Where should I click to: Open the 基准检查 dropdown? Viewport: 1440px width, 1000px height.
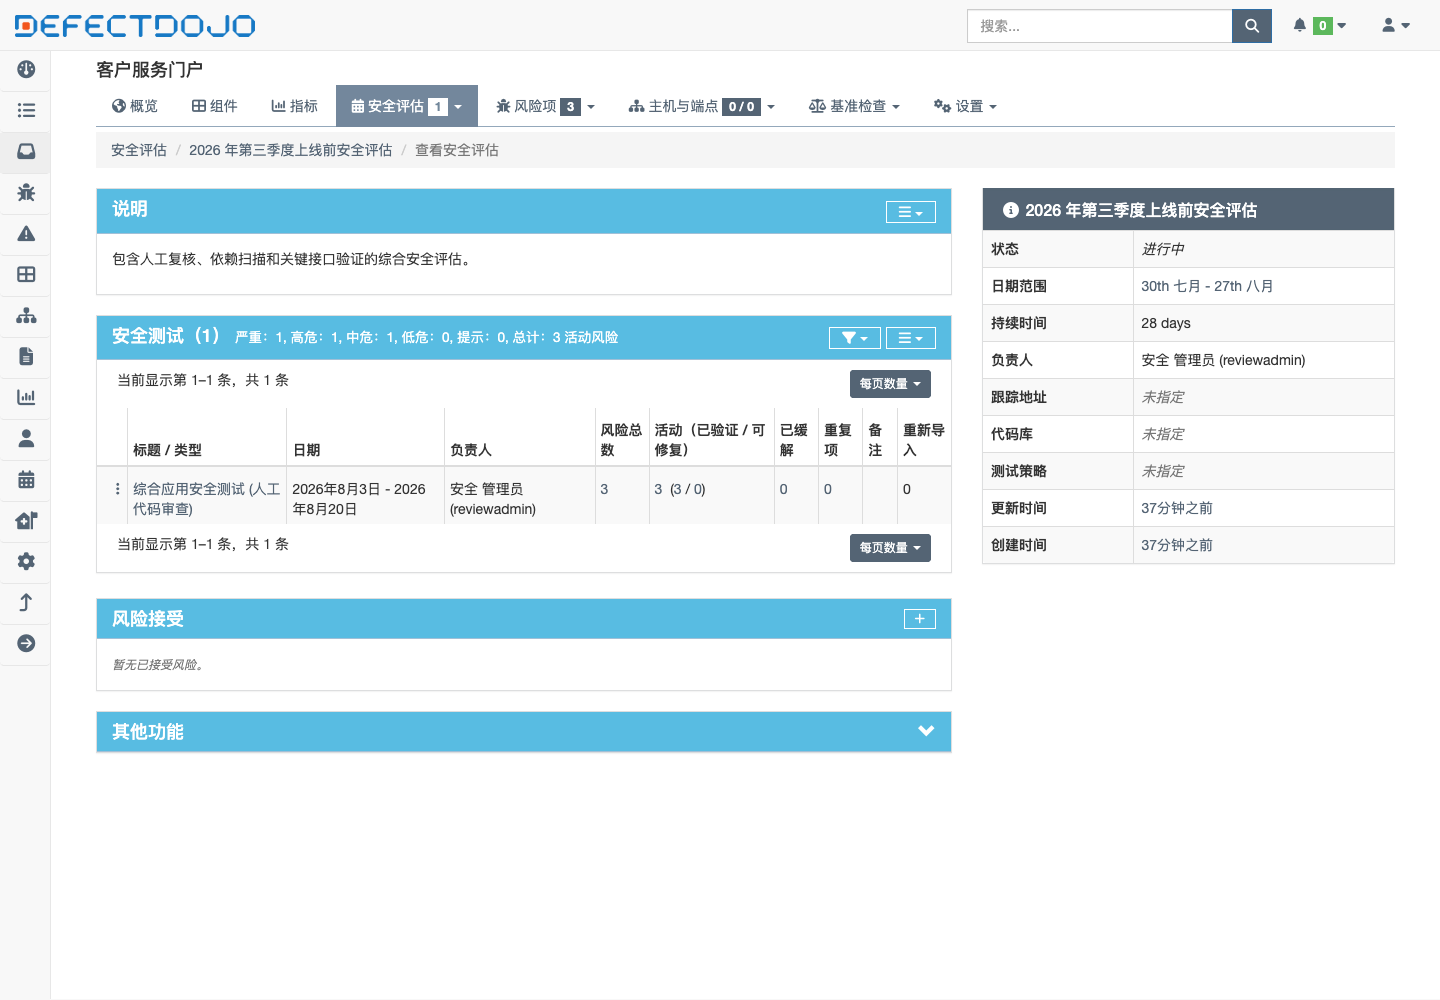tap(854, 106)
